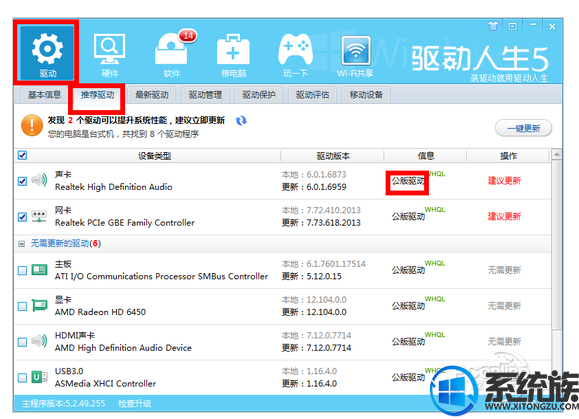The width and height of the screenshot is (579, 419).
Task: Click the ASMedia XHCI Controller device name
Action: click(x=105, y=384)
